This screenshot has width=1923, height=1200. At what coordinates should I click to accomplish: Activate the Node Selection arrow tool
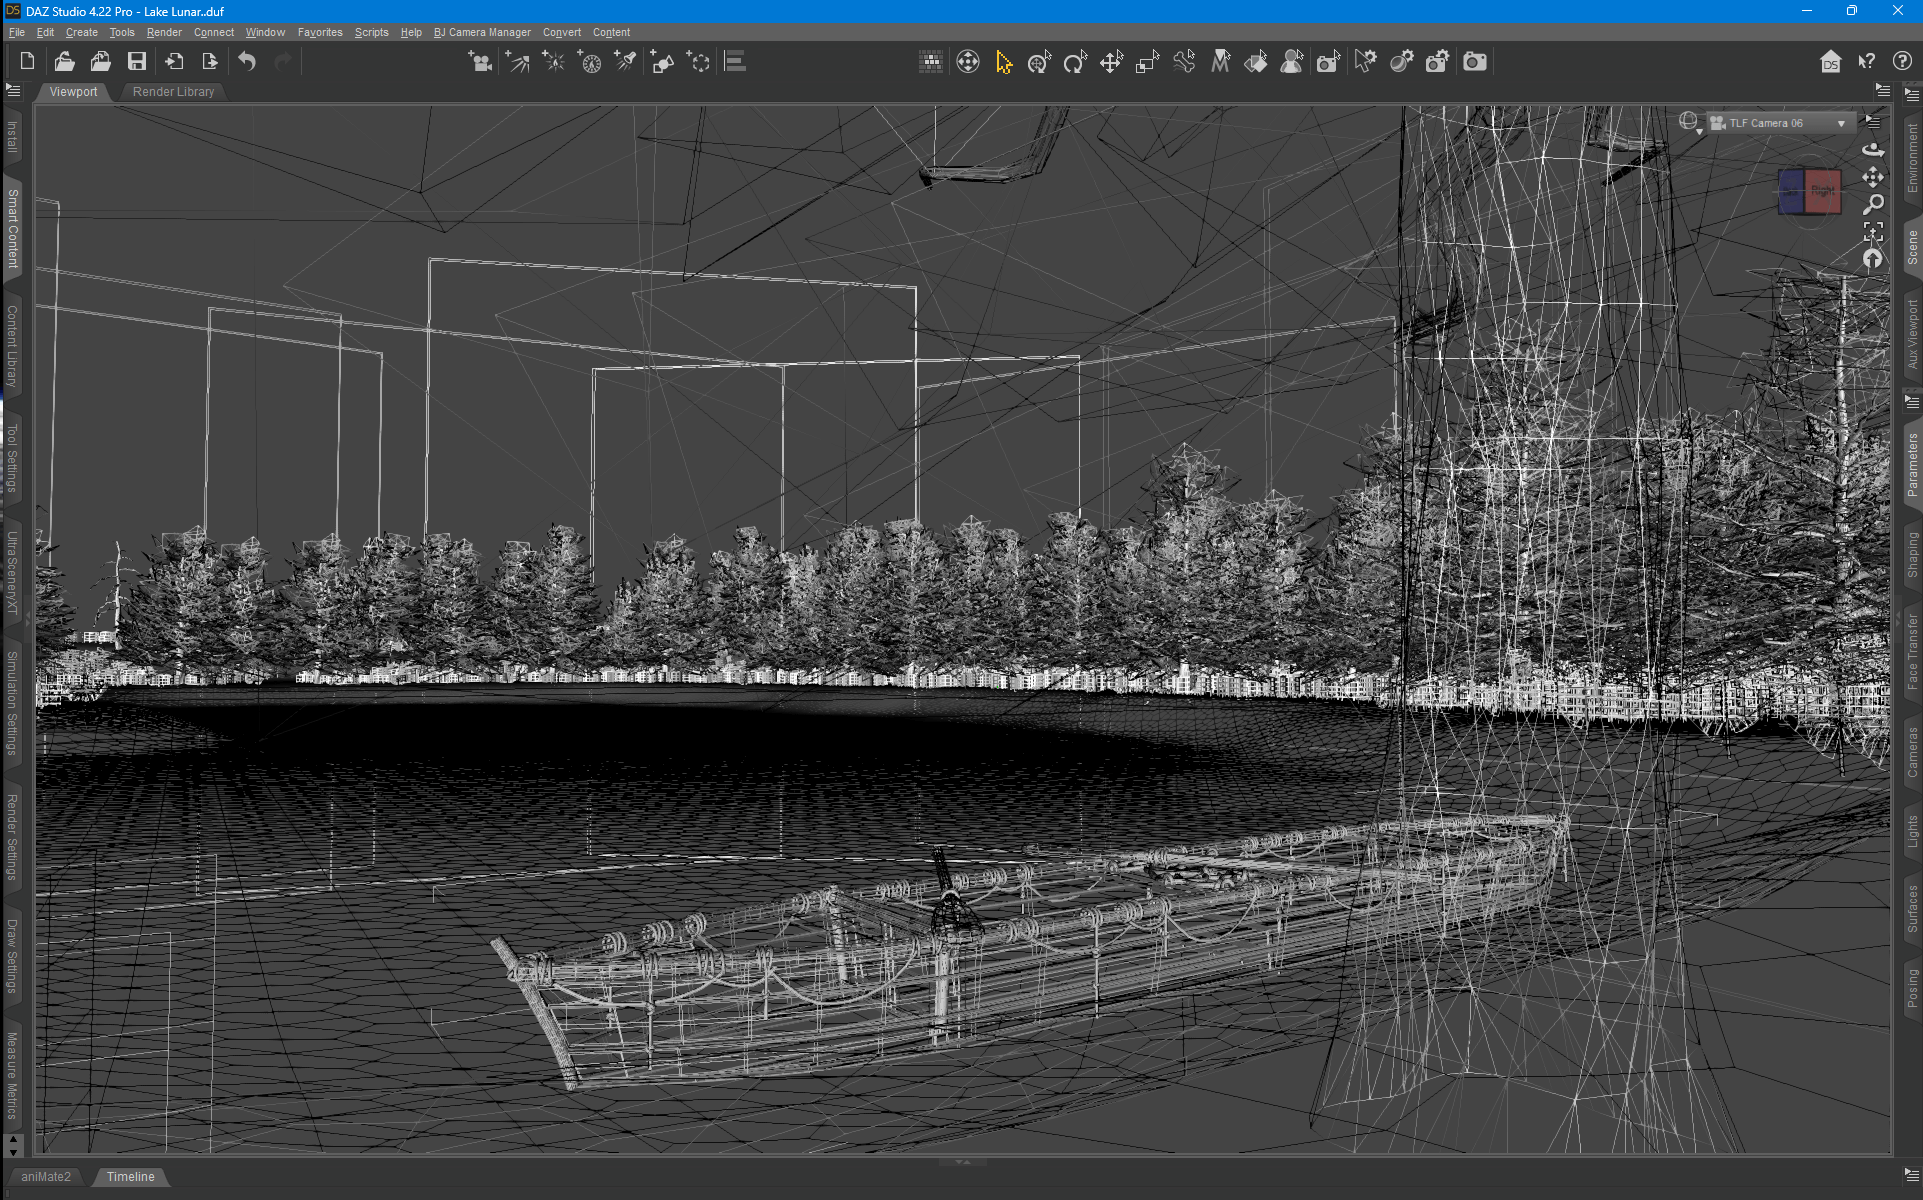pyautogui.click(x=1004, y=62)
